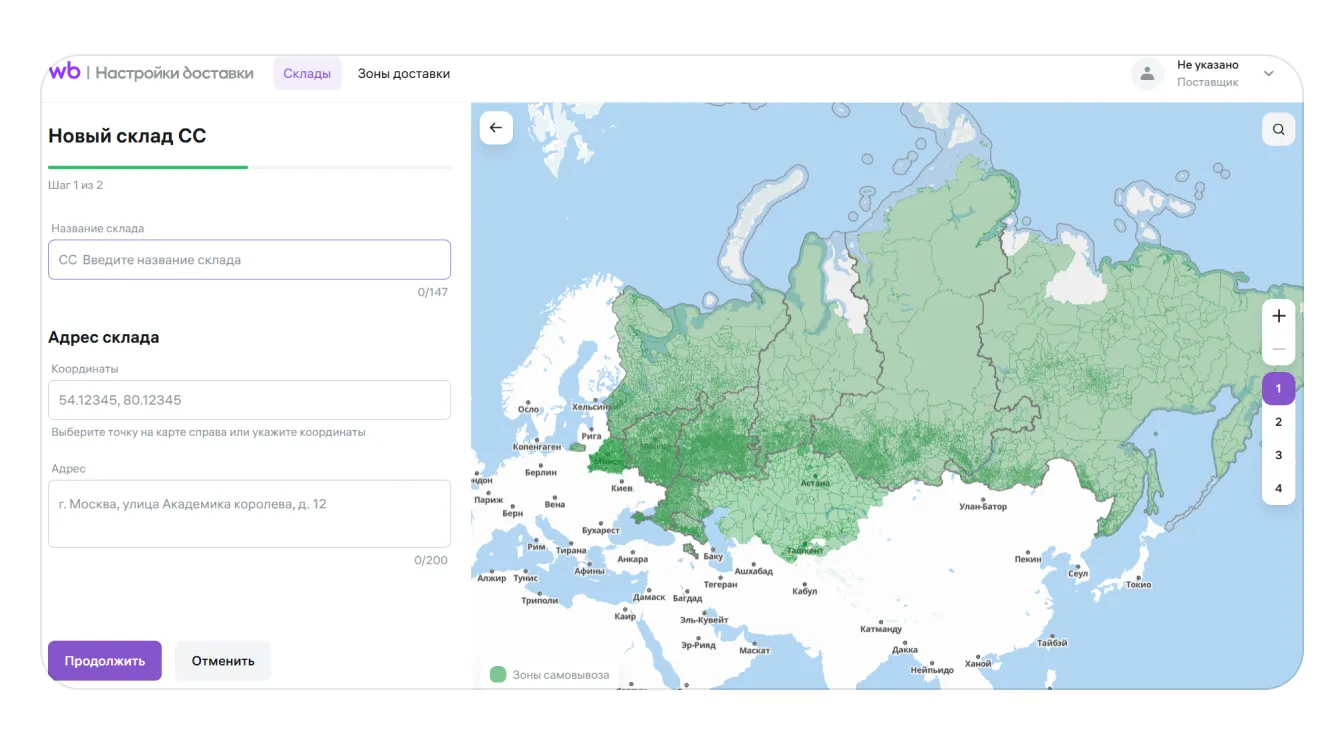Viewport: 1344px width, 744px height.
Task: Open the map search magnifier
Action: 1278,129
